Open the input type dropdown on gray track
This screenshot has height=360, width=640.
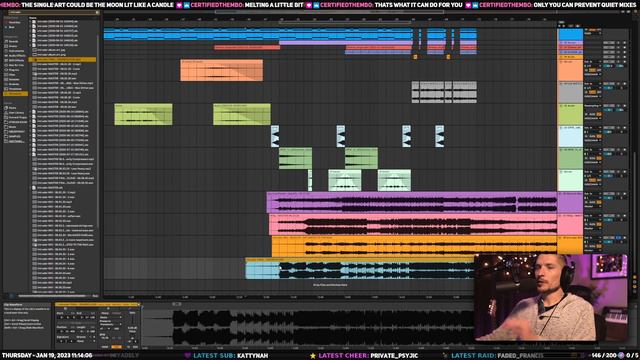coord(592,84)
